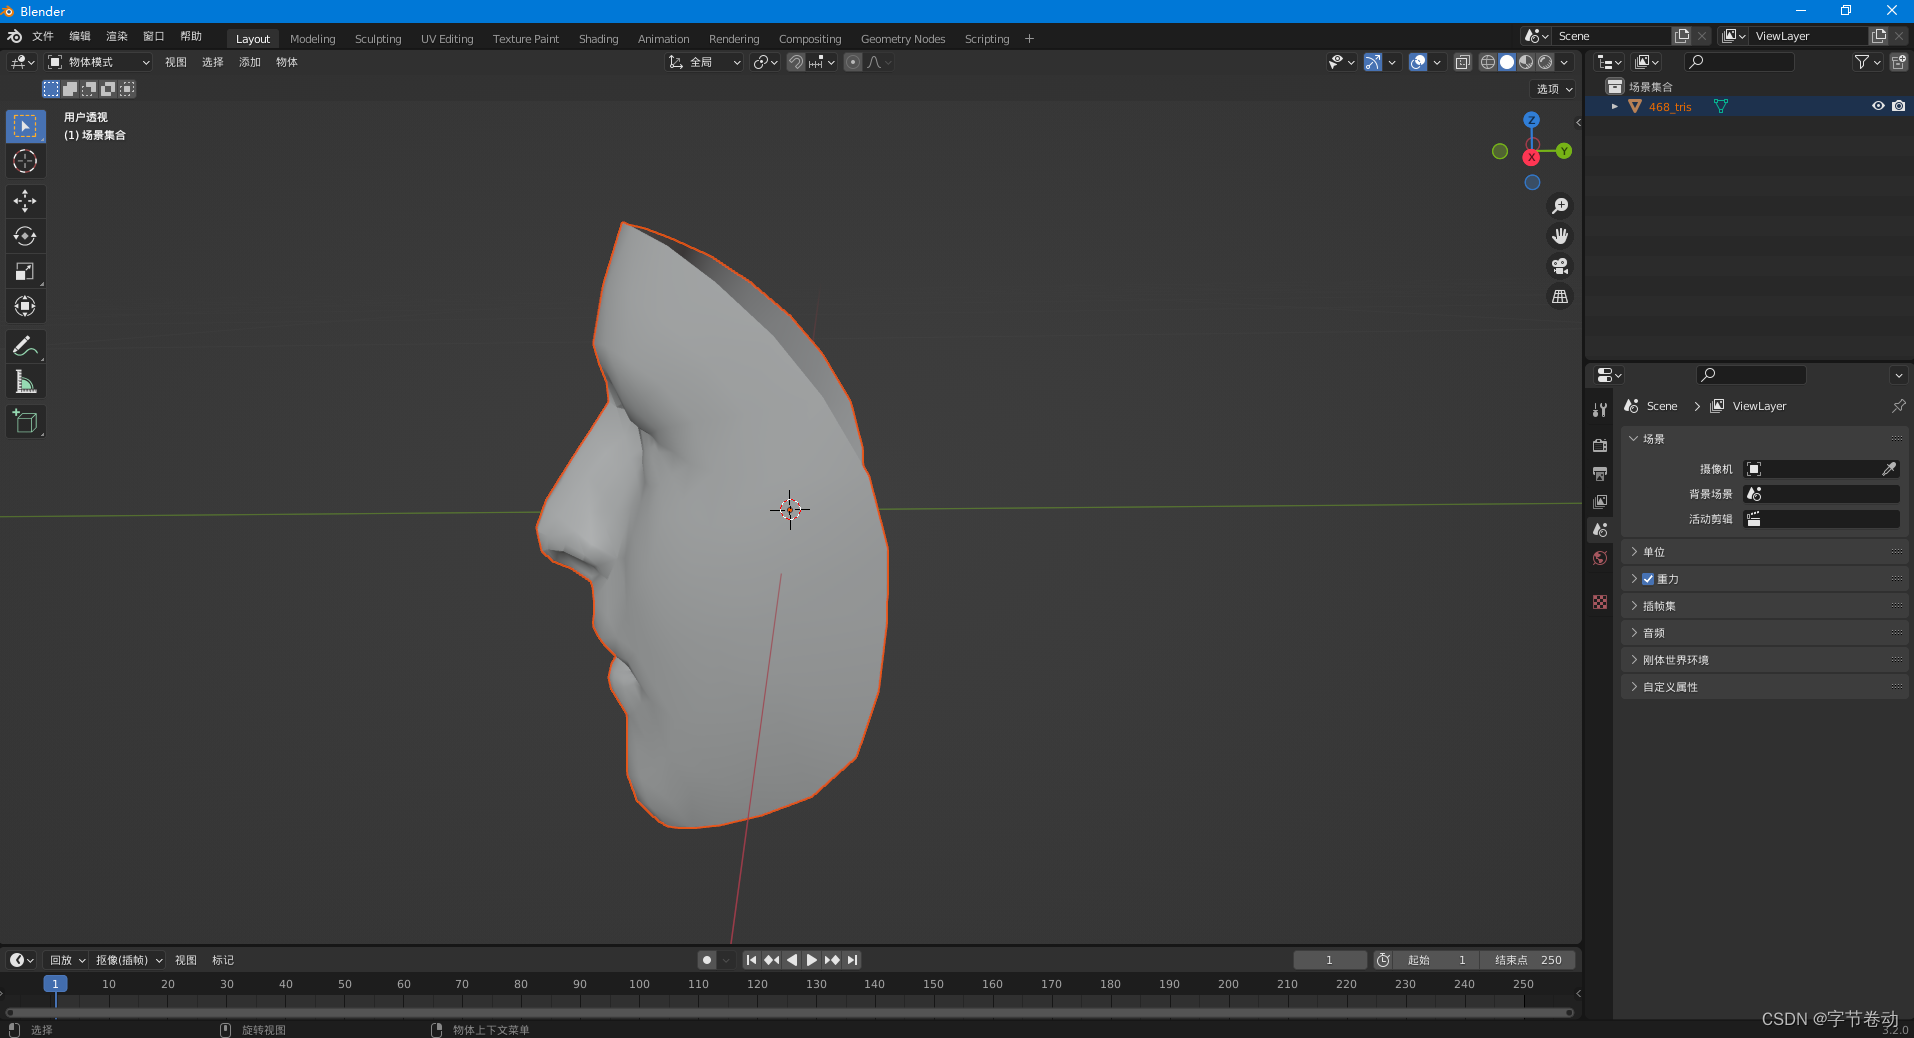Select the Move tool in the toolbar
This screenshot has height=1038, width=1914.
click(x=25, y=201)
